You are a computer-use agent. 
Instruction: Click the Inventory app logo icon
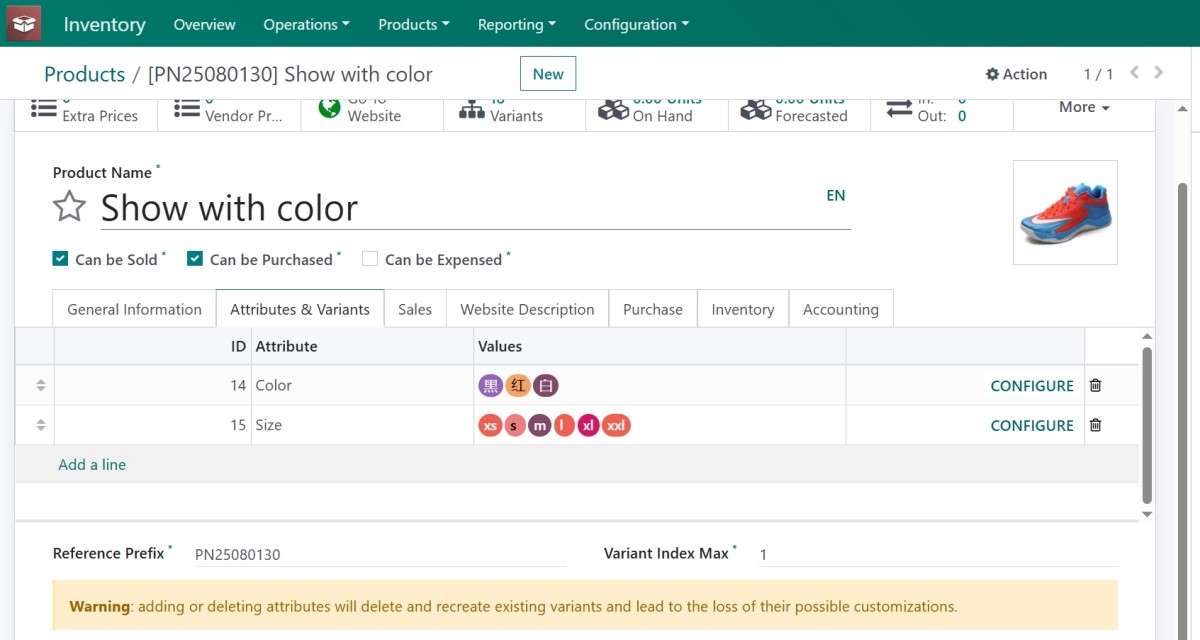point(24,24)
